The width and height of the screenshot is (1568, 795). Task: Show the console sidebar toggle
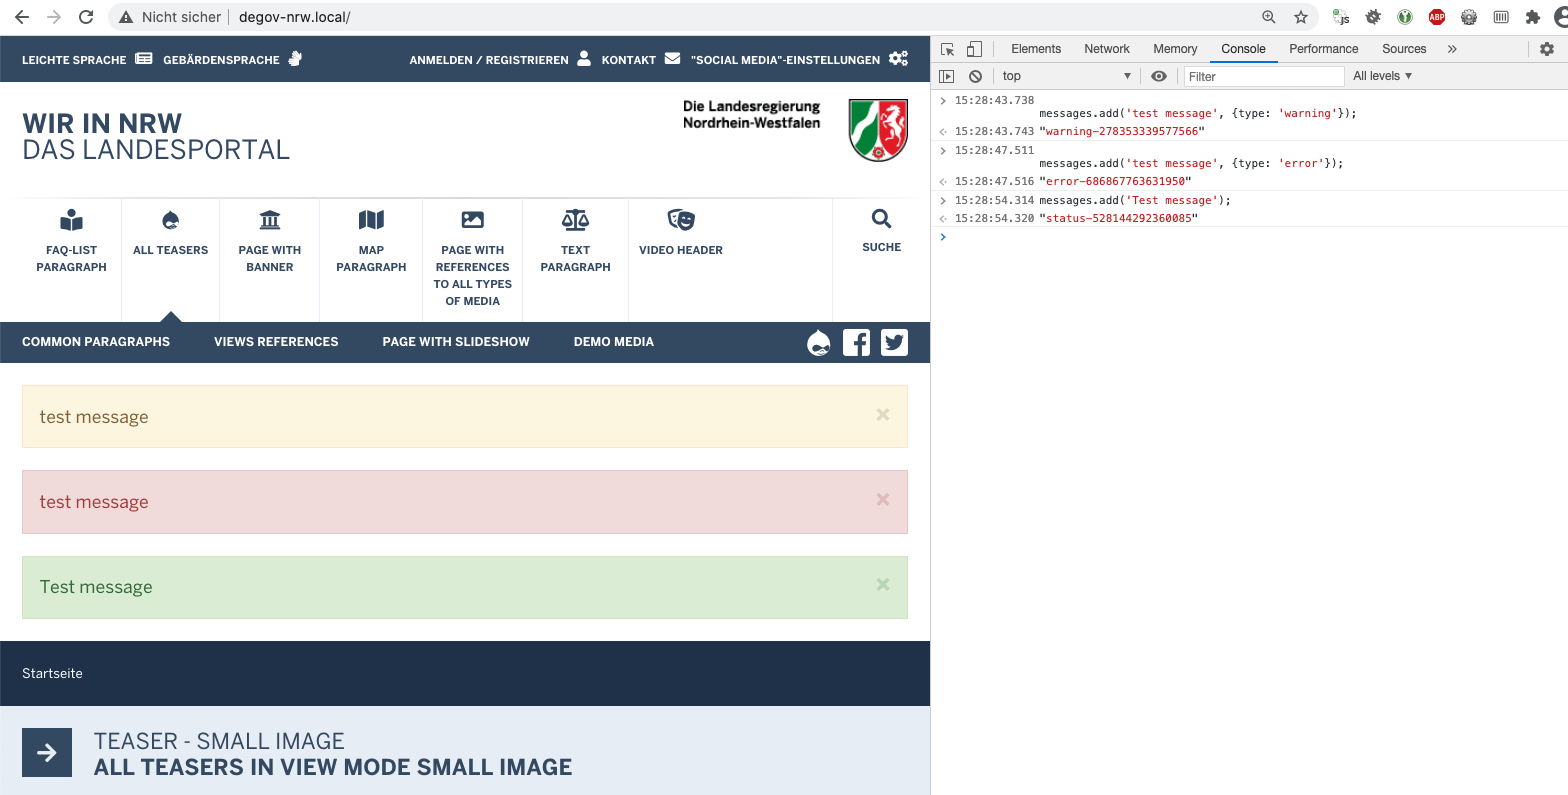coord(947,76)
